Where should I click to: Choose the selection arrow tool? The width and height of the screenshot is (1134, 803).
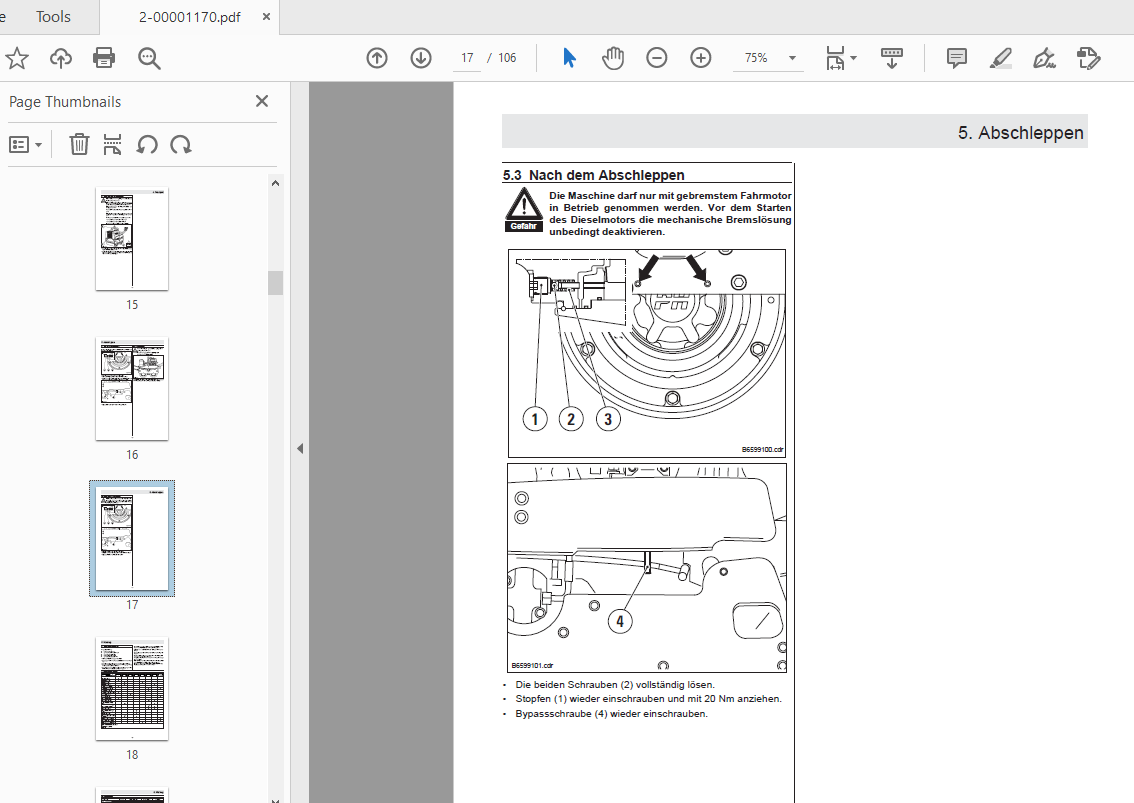coord(569,58)
